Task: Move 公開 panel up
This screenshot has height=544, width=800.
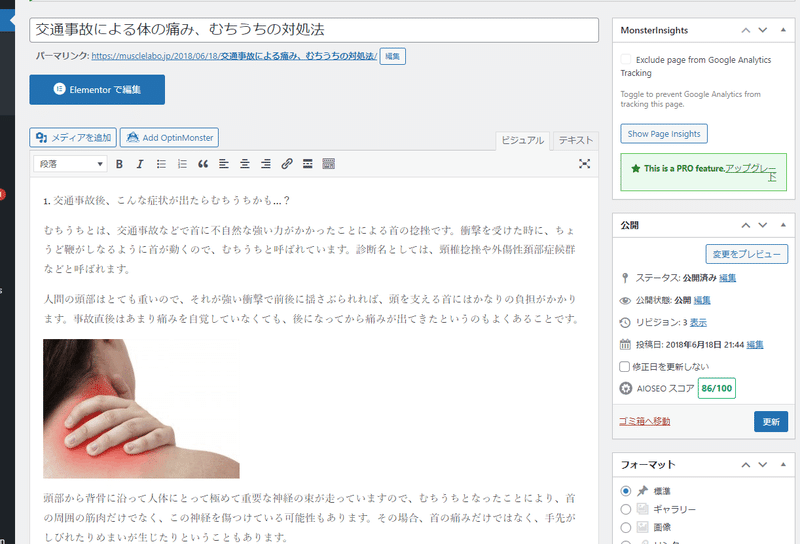Action: coord(746,225)
